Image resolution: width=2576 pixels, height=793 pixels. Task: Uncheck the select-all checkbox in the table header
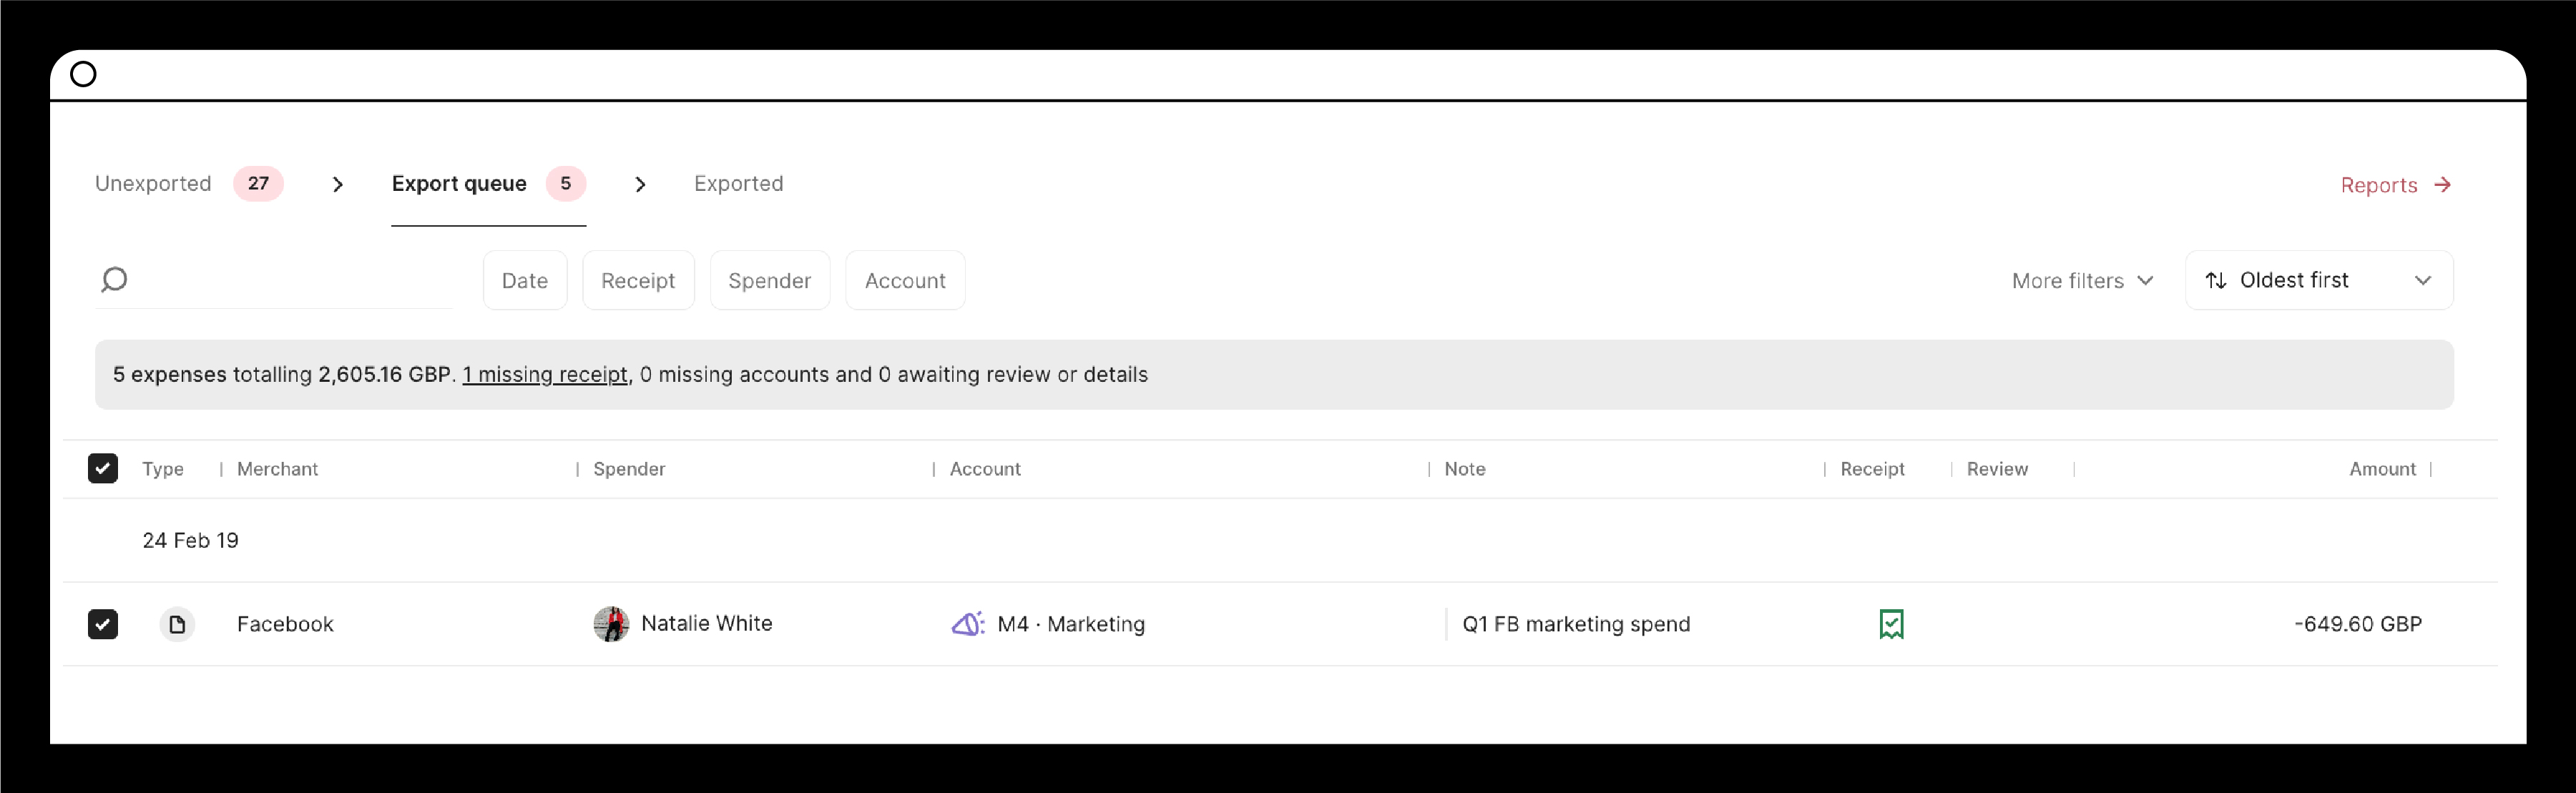(103, 468)
